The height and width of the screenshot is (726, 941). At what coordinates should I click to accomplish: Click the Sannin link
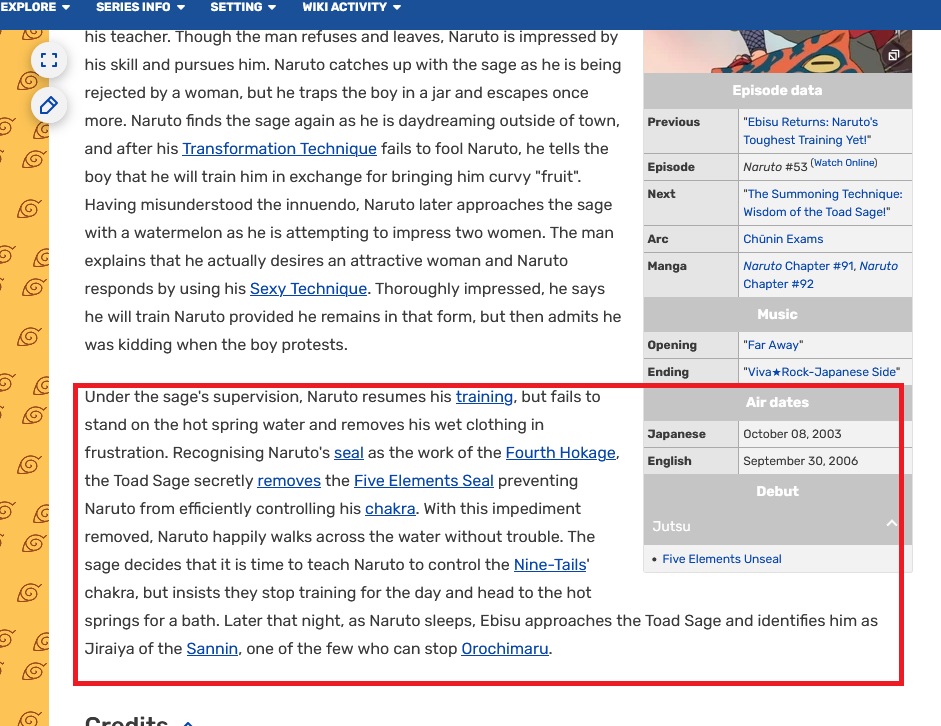coord(212,649)
